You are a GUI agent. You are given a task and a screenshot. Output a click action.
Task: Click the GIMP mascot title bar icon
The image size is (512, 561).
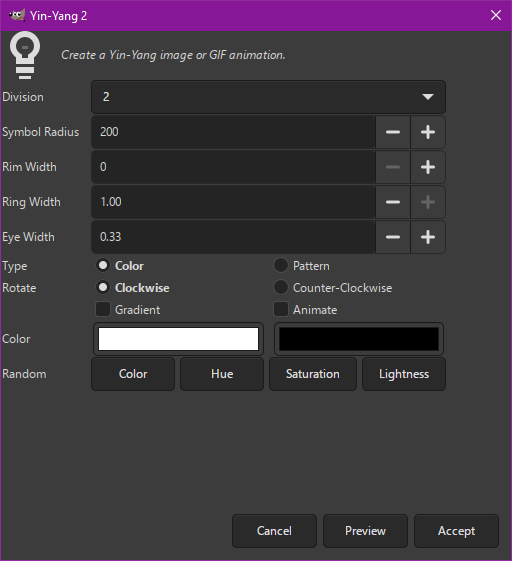[x=17, y=15]
